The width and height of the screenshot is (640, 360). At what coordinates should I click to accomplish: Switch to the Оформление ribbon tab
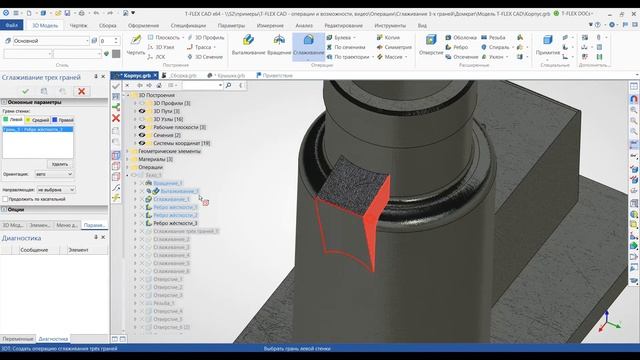click(x=143, y=25)
